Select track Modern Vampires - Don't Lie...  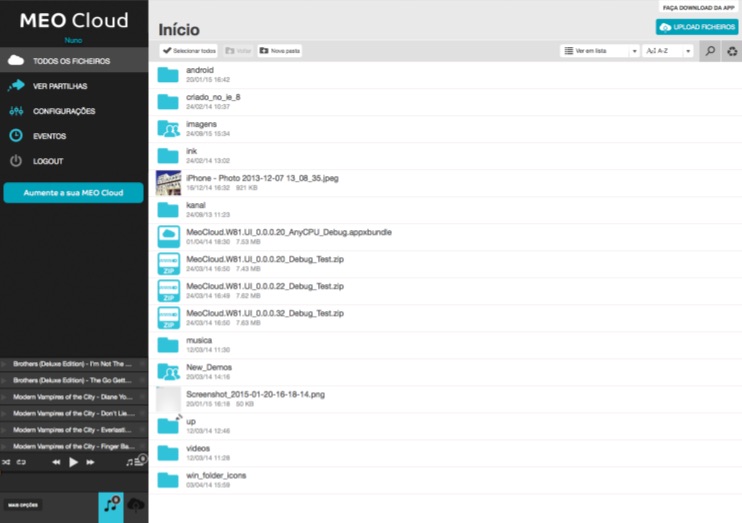coord(74,413)
